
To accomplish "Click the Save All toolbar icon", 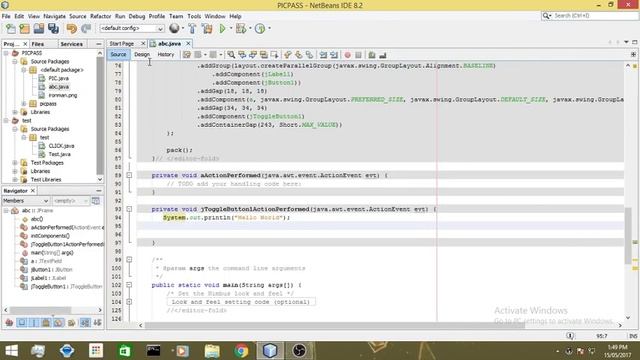I will 53,29.
